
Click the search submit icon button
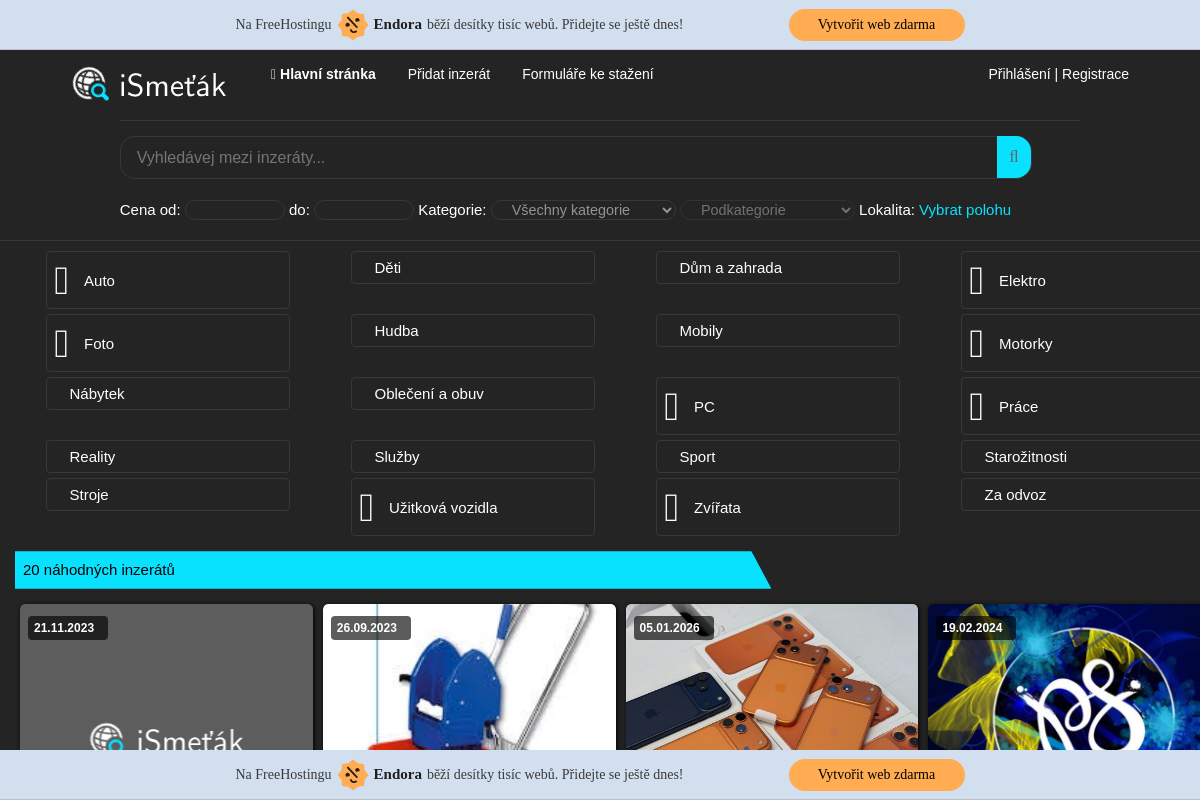(1014, 157)
